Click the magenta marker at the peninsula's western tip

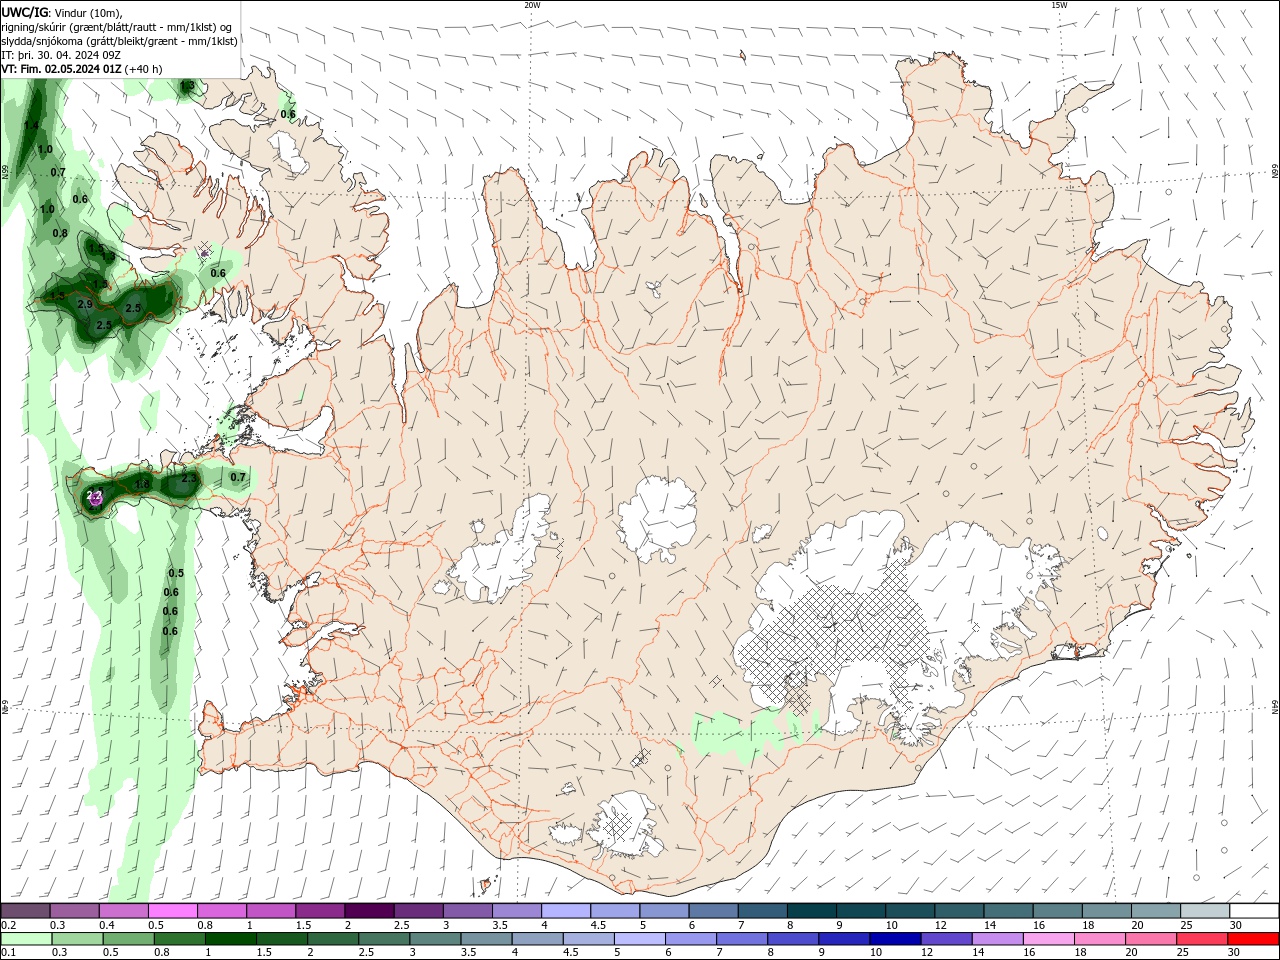(95, 500)
